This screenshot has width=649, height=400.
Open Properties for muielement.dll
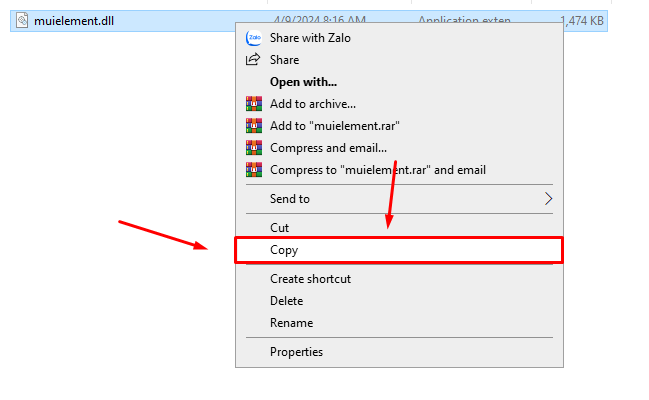click(x=296, y=352)
